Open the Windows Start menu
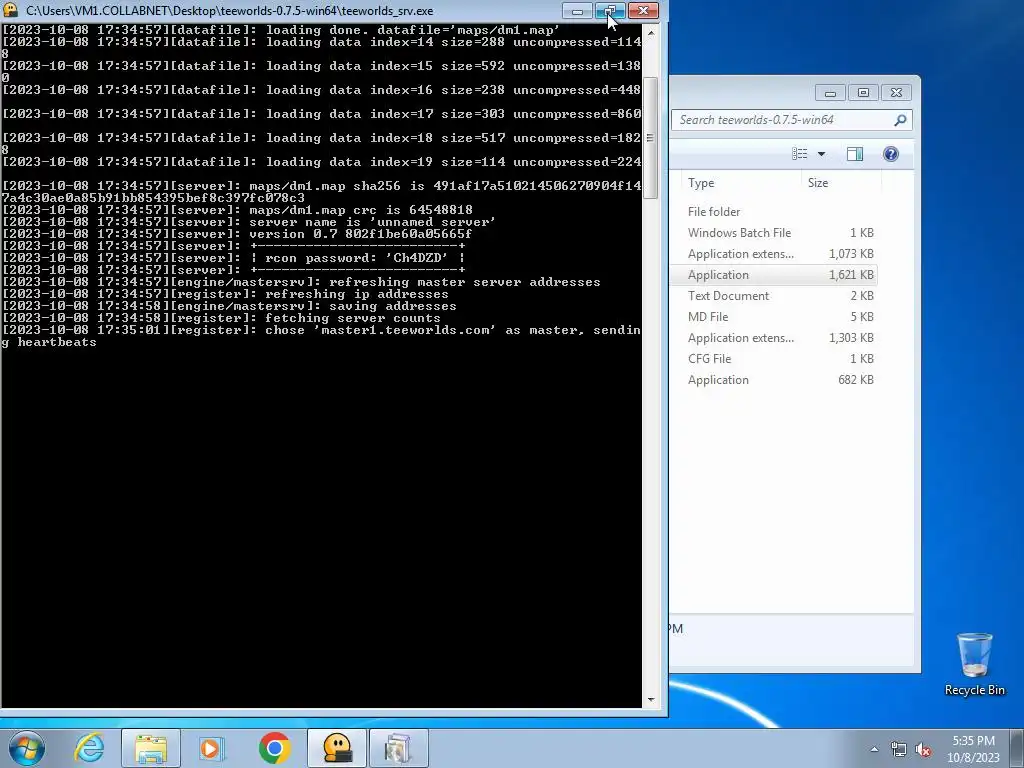 (27, 748)
